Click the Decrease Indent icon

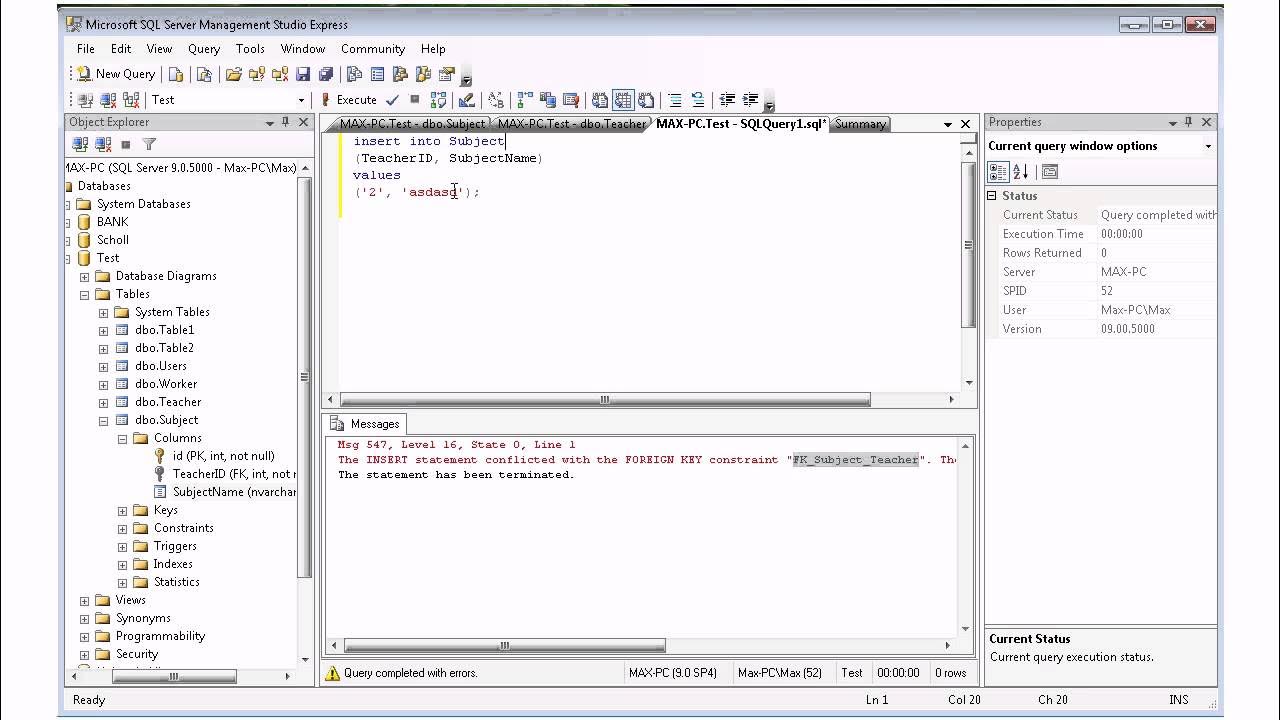tap(727, 100)
